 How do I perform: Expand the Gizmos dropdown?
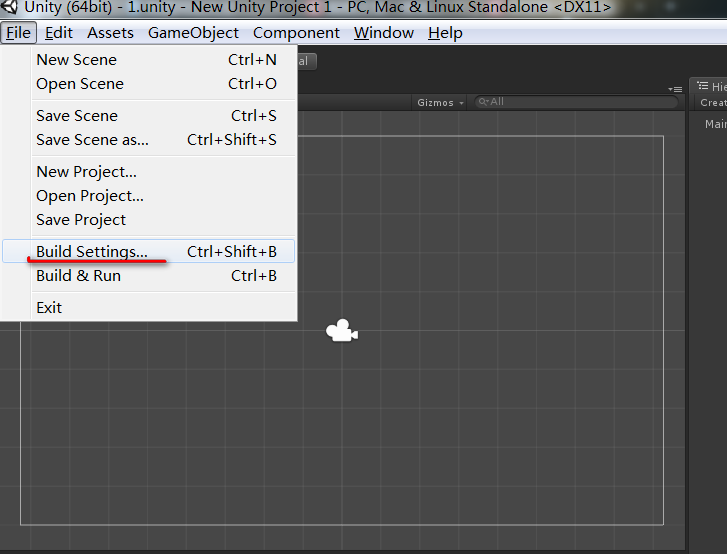[440, 102]
